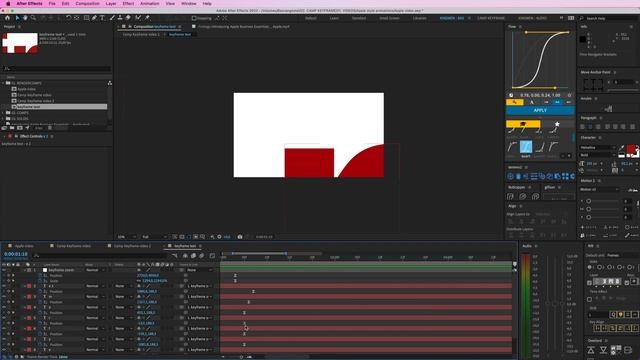
Task: Open the Helvetica font family dropdown
Action: point(598,147)
